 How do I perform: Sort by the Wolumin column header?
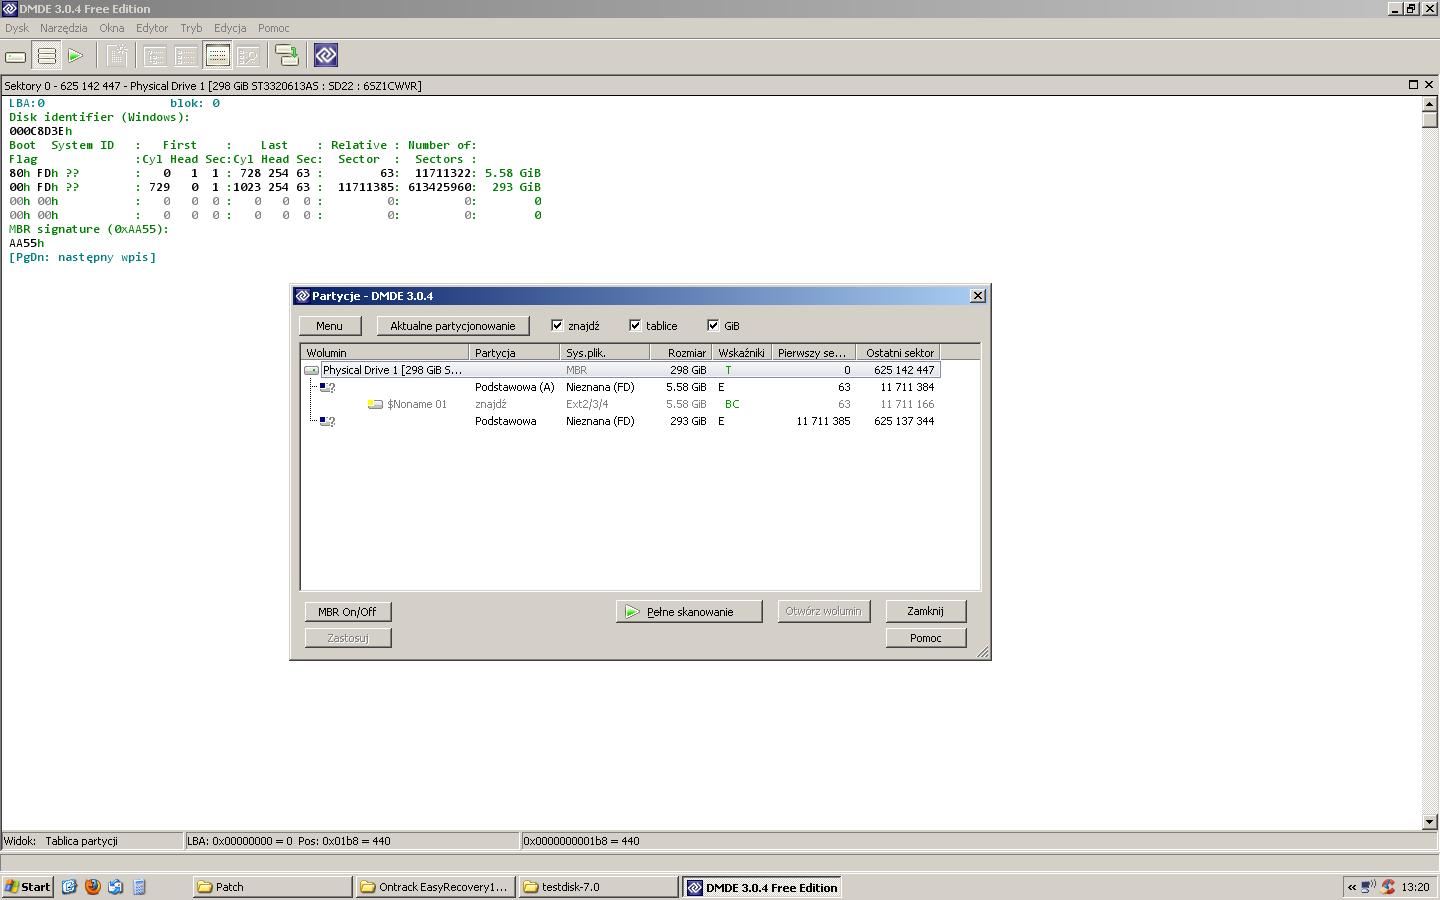pyautogui.click(x=384, y=352)
